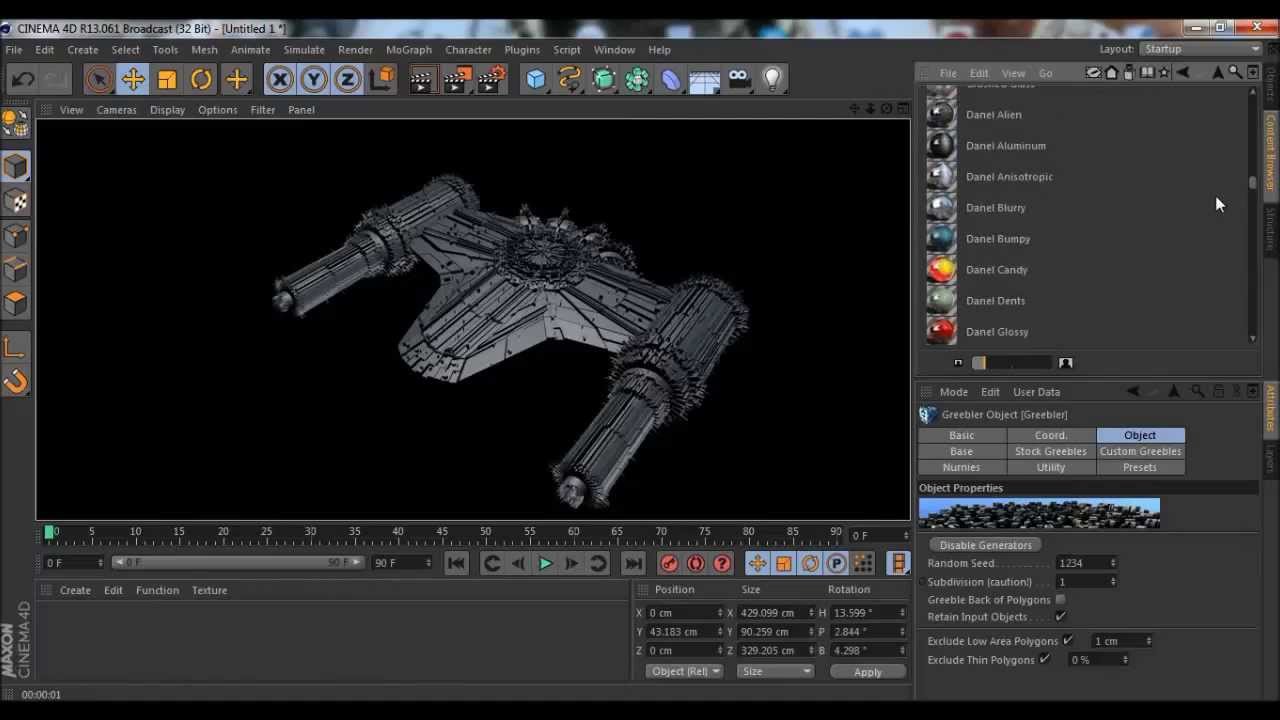Go to start of animation
This screenshot has height=720, width=1280.
(x=456, y=563)
